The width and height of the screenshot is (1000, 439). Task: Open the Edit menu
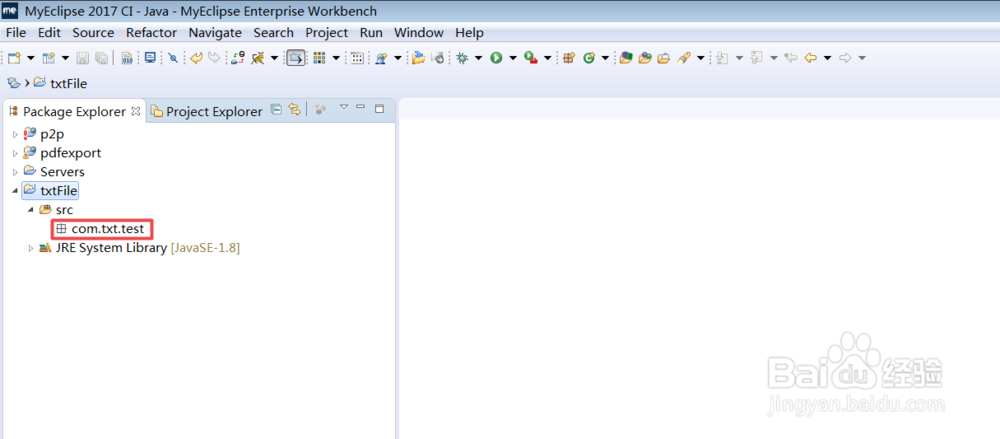pyautogui.click(x=49, y=33)
